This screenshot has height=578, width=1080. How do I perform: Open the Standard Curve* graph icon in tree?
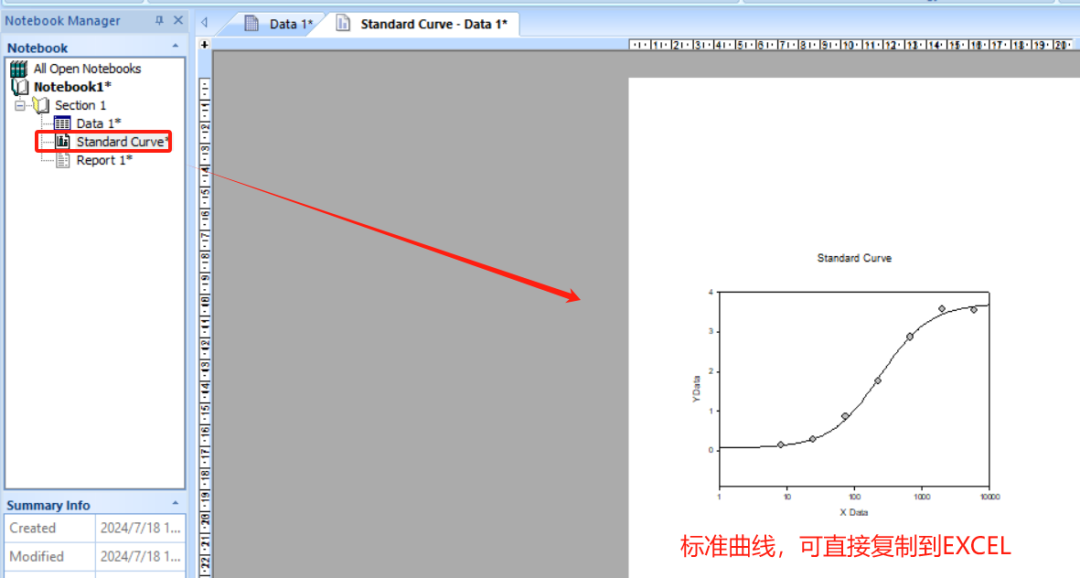pyautogui.click(x=63, y=141)
